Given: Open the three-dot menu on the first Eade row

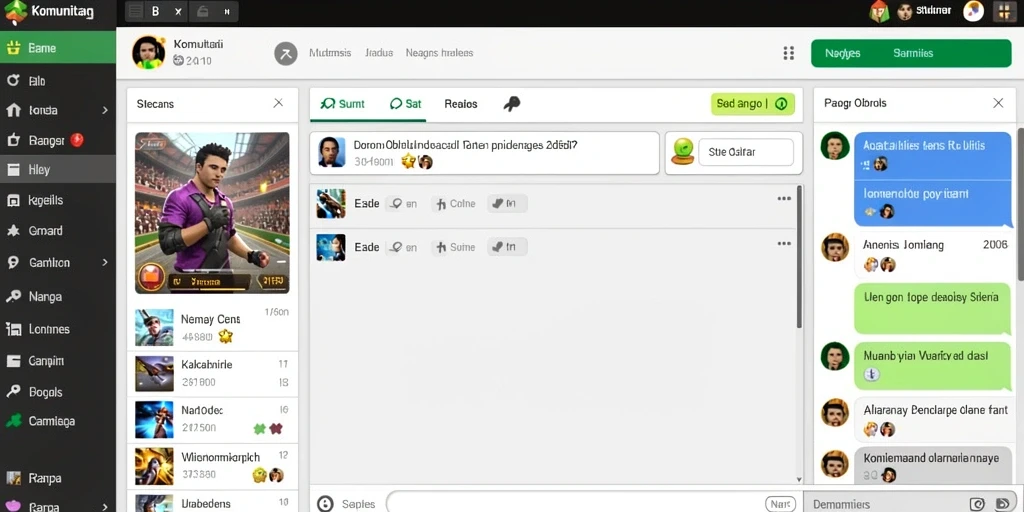Looking at the screenshot, I should coord(784,199).
